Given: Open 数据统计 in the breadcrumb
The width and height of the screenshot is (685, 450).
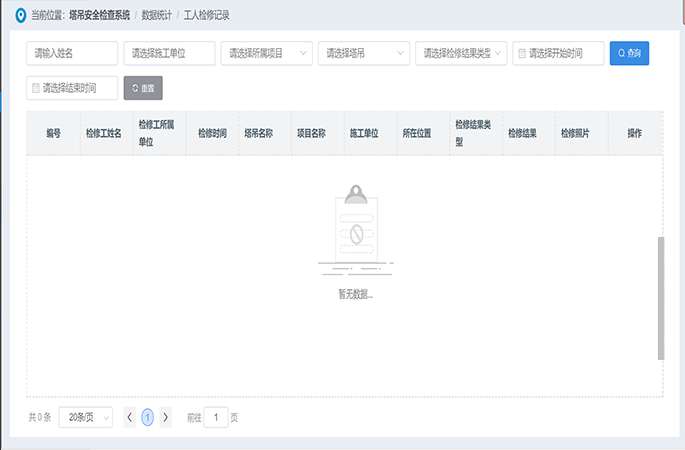Looking at the screenshot, I should tap(156, 16).
